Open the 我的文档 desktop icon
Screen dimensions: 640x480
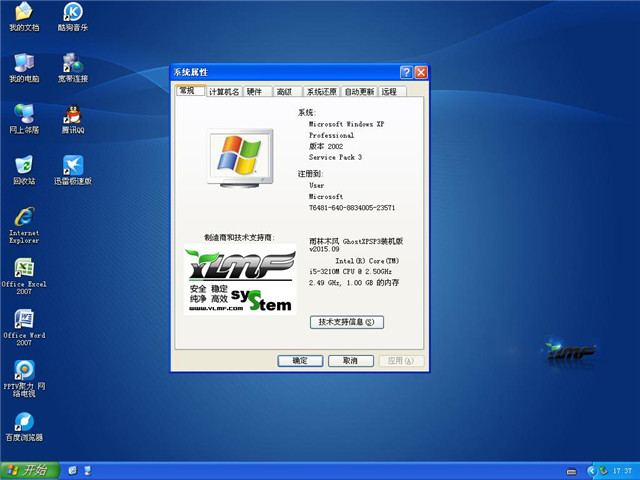pos(24,16)
